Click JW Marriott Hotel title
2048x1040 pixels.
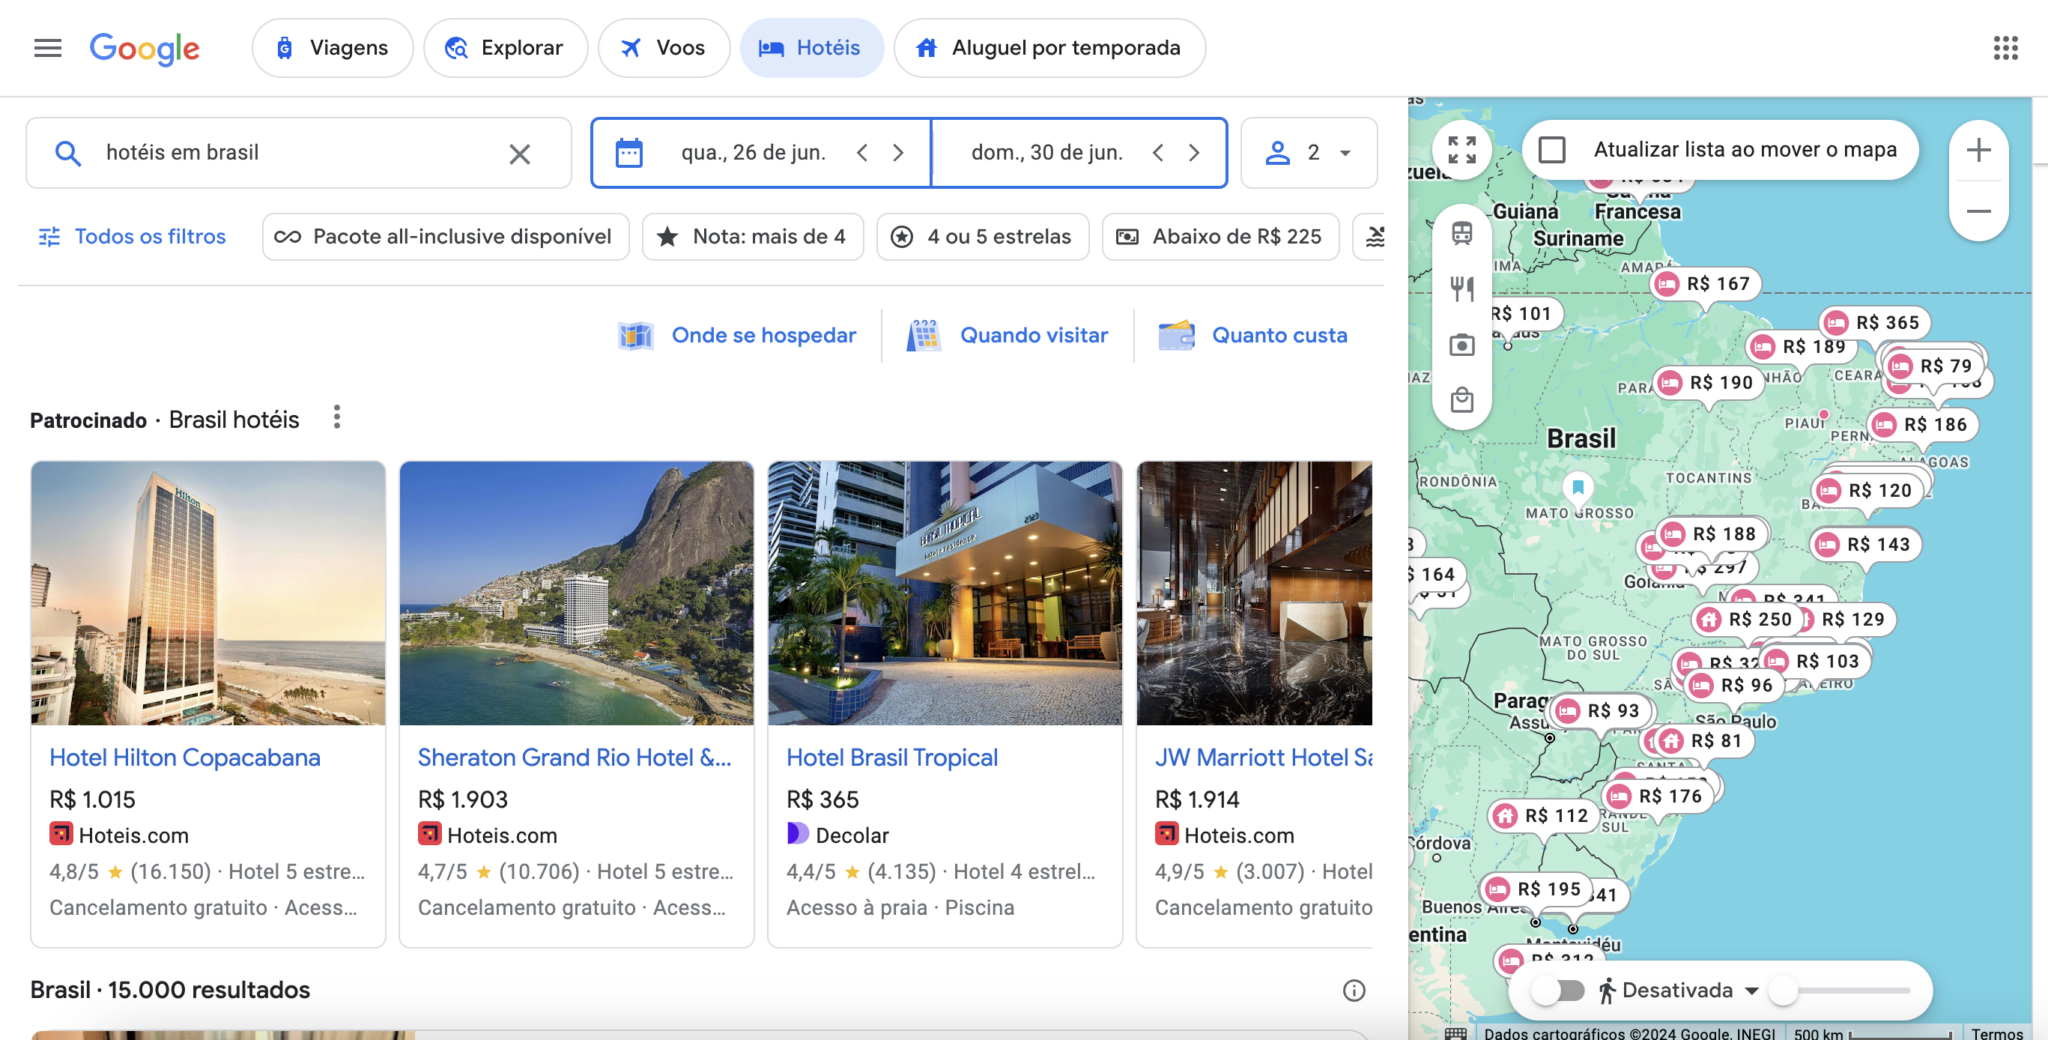click(x=1264, y=758)
